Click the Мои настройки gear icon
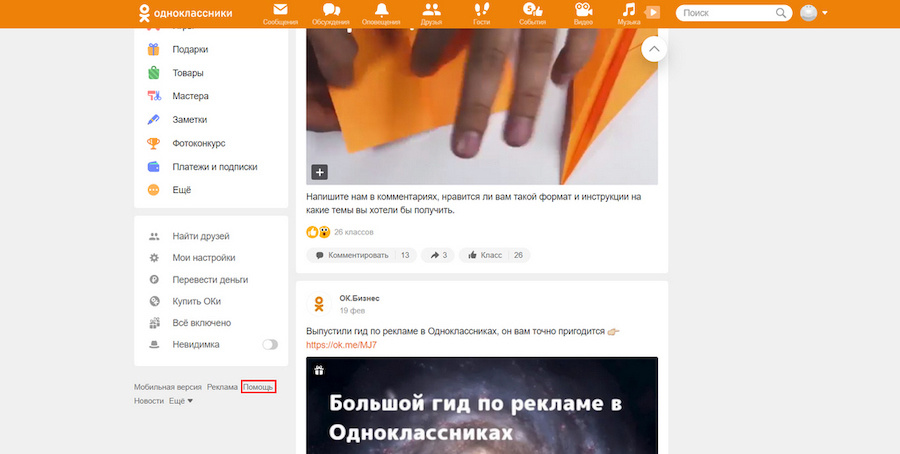The image size is (900, 454). 154,258
